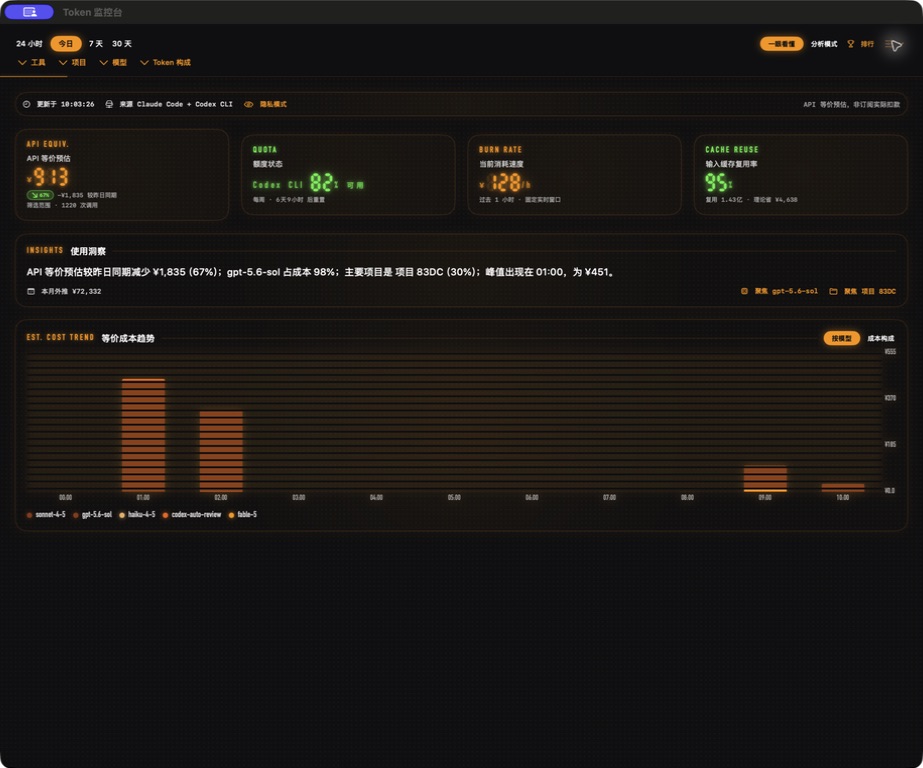
Task: Click the 95% cache reuse value
Action: [719, 183]
